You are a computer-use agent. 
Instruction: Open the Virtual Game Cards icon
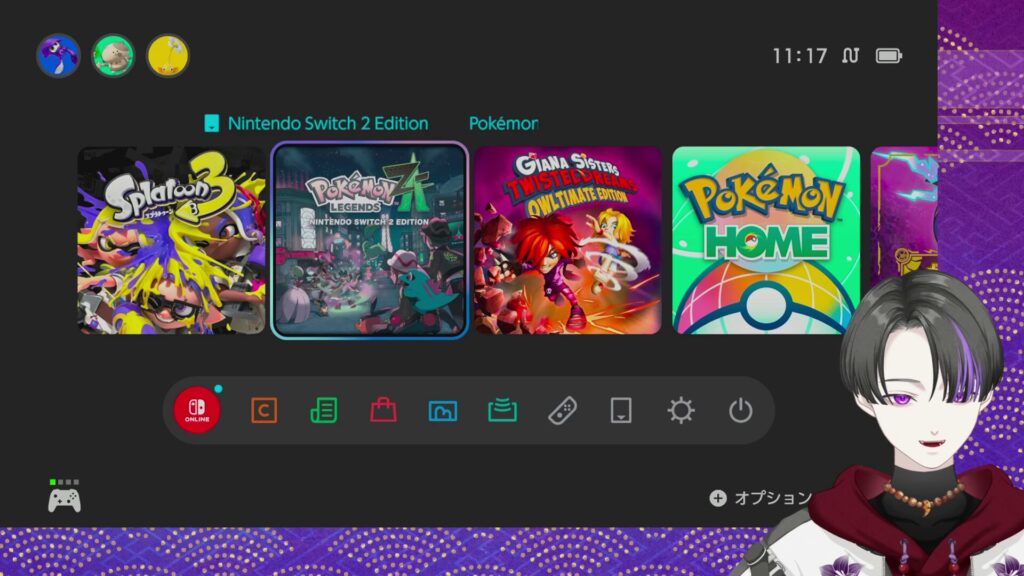click(x=621, y=410)
